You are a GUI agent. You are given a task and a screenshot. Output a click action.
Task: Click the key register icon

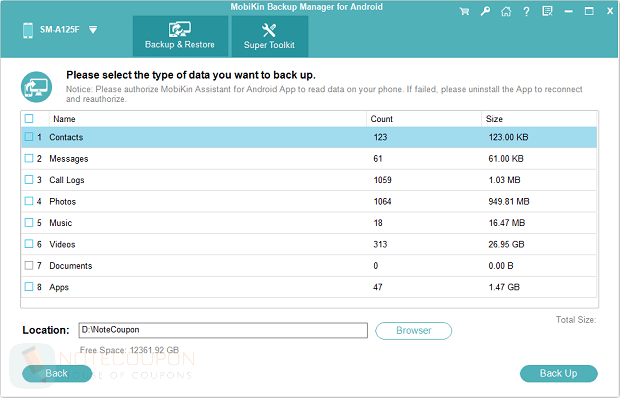(485, 11)
